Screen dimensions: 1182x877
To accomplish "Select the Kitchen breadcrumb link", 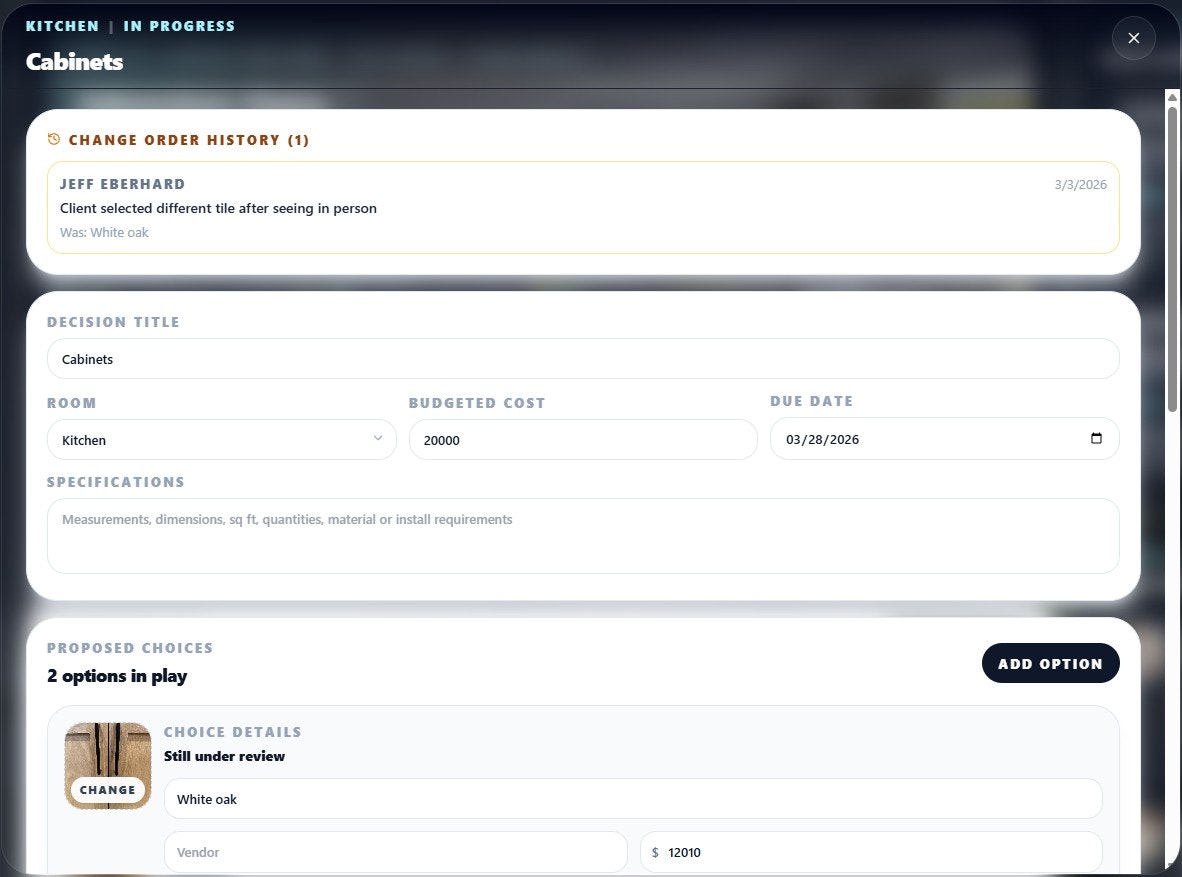I will pos(62,25).
